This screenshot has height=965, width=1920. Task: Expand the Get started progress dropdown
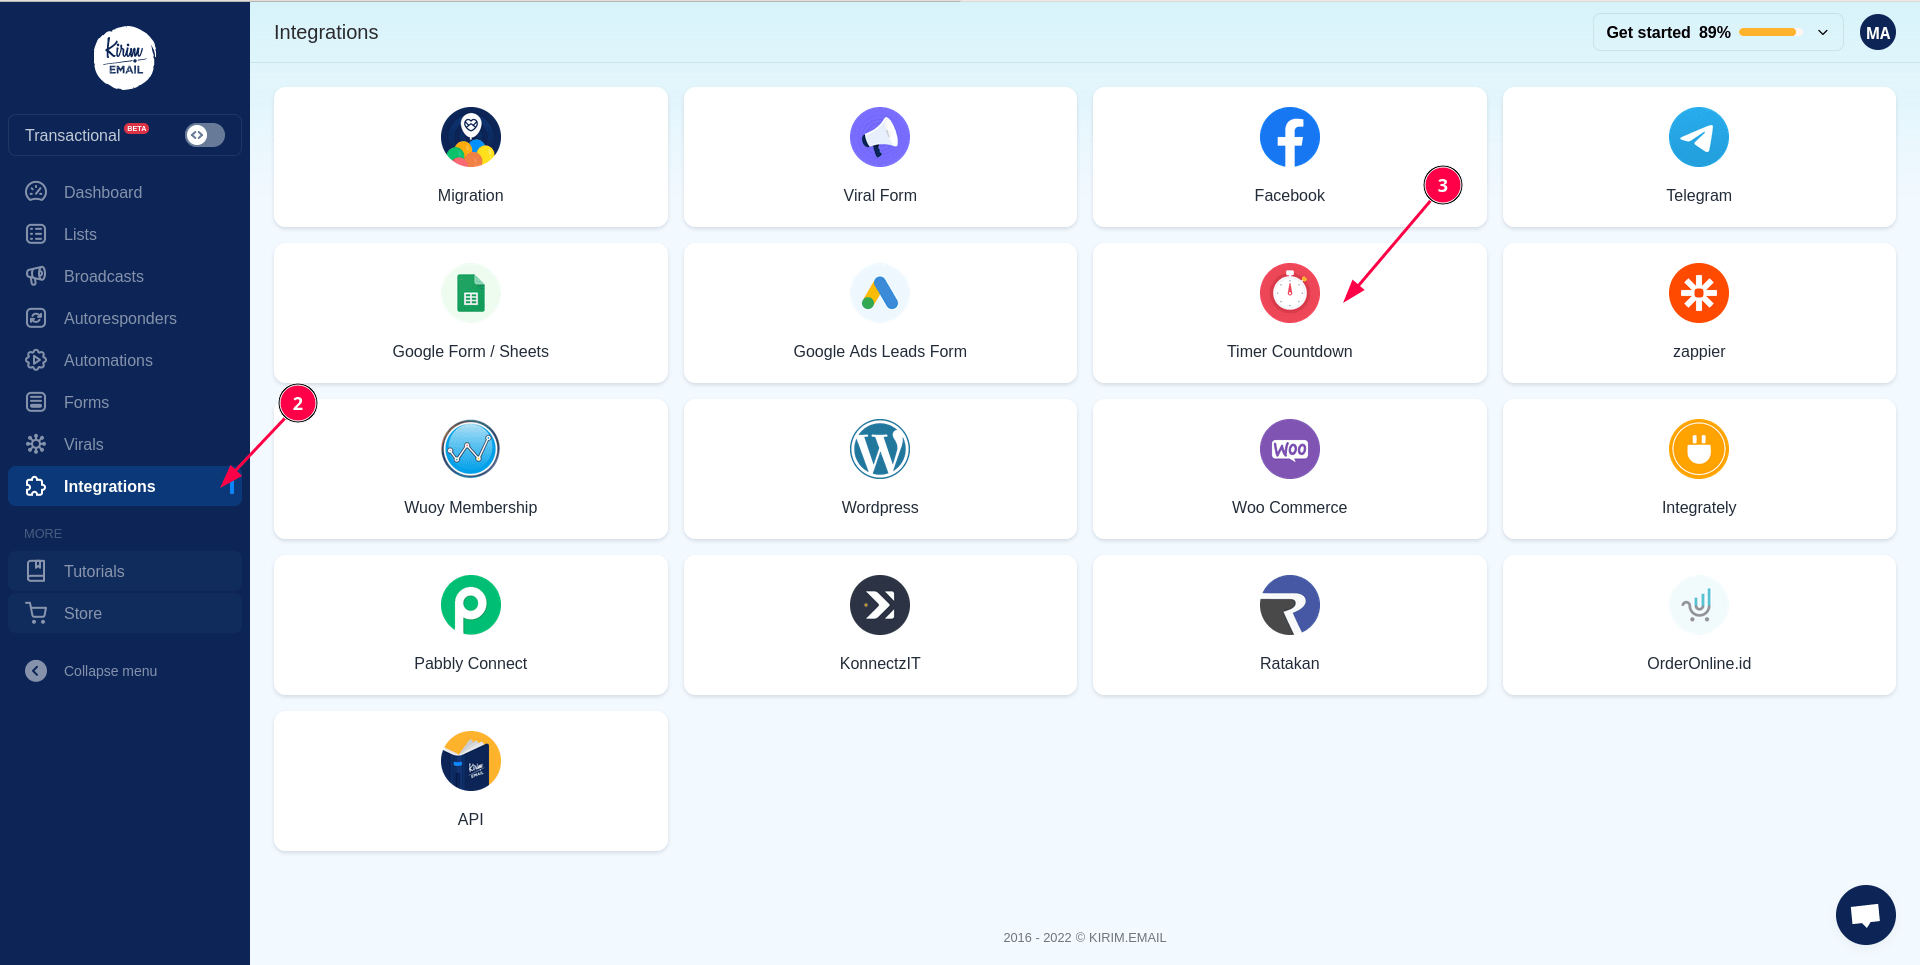(x=1822, y=32)
